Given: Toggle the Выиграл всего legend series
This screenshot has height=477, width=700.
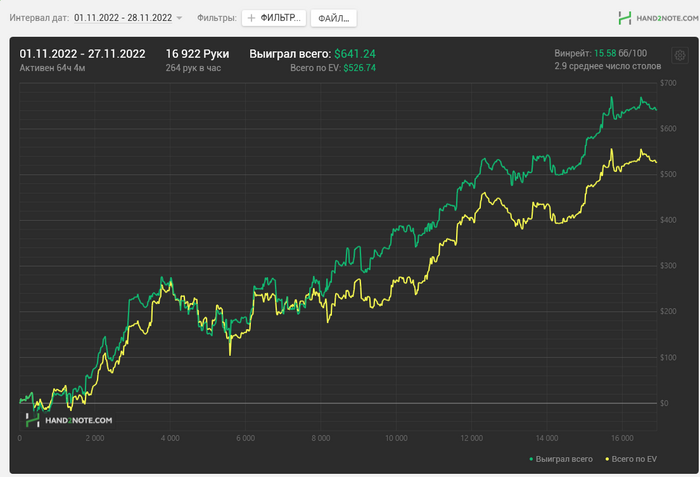Looking at the screenshot, I should point(565,459).
